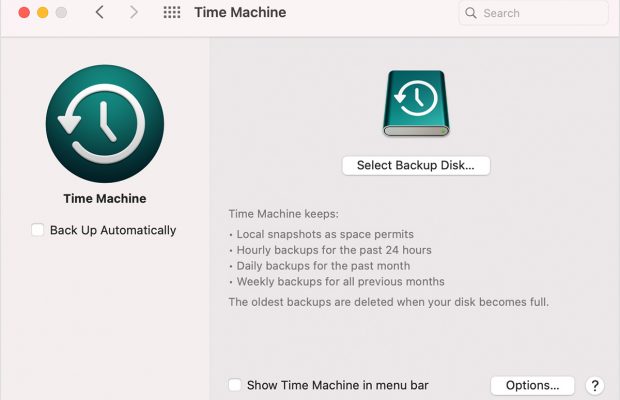Show all preferences via grid icon
620x400 pixels.
172,13
